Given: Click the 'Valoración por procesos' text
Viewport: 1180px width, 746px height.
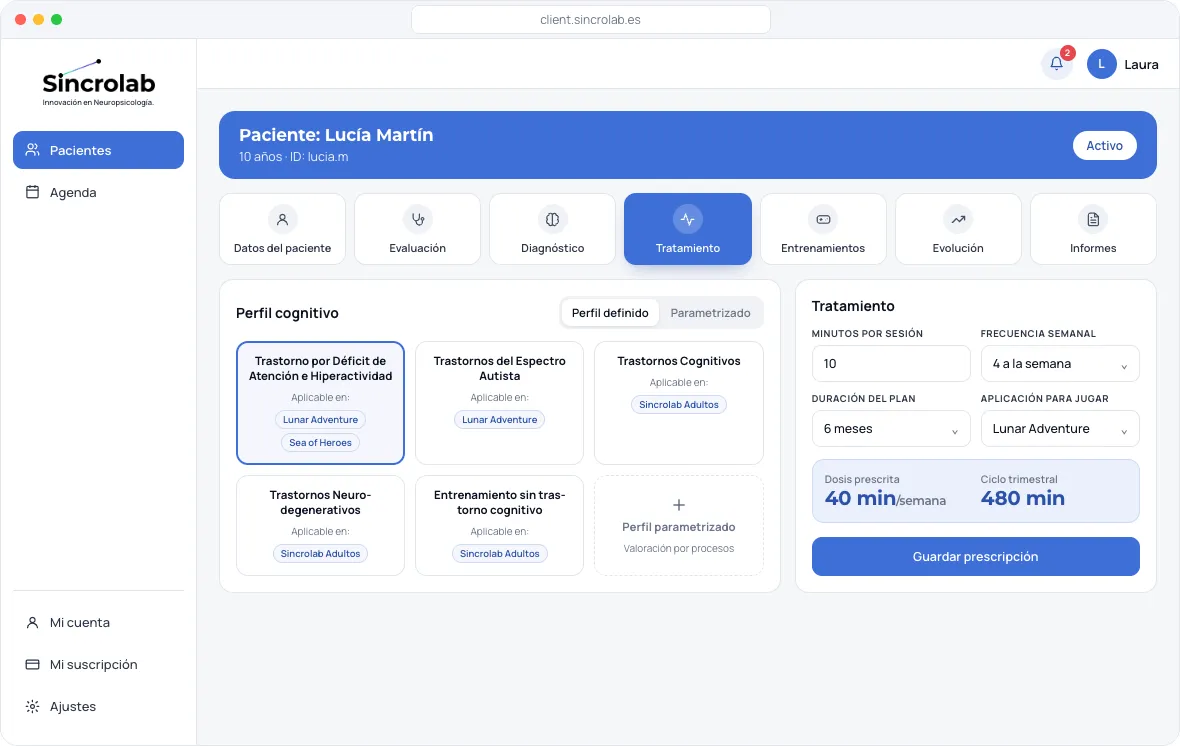Looking at the screenshot, I should (x=679, y=548).
